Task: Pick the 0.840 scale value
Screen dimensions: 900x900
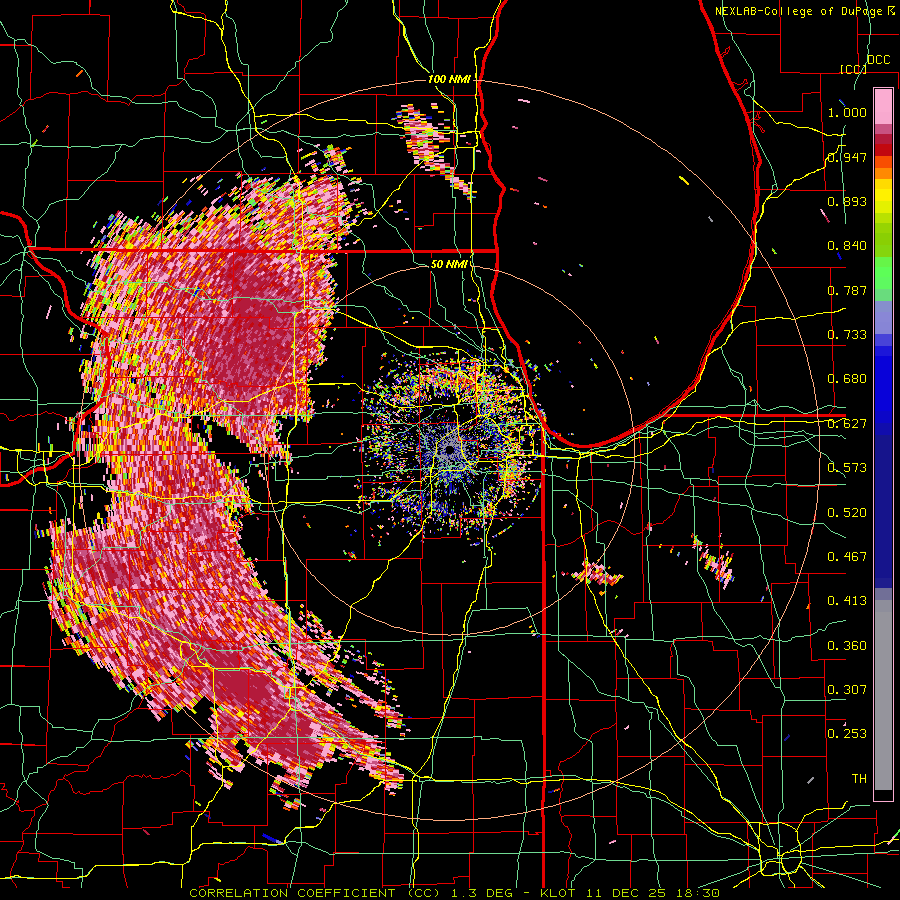Action: click(847, 246)
